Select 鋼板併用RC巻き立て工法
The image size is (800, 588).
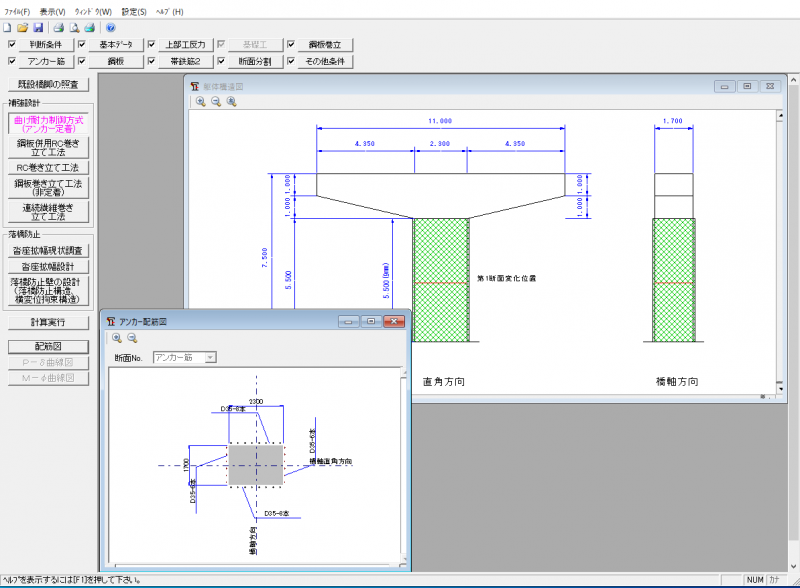tap(48, 148)
